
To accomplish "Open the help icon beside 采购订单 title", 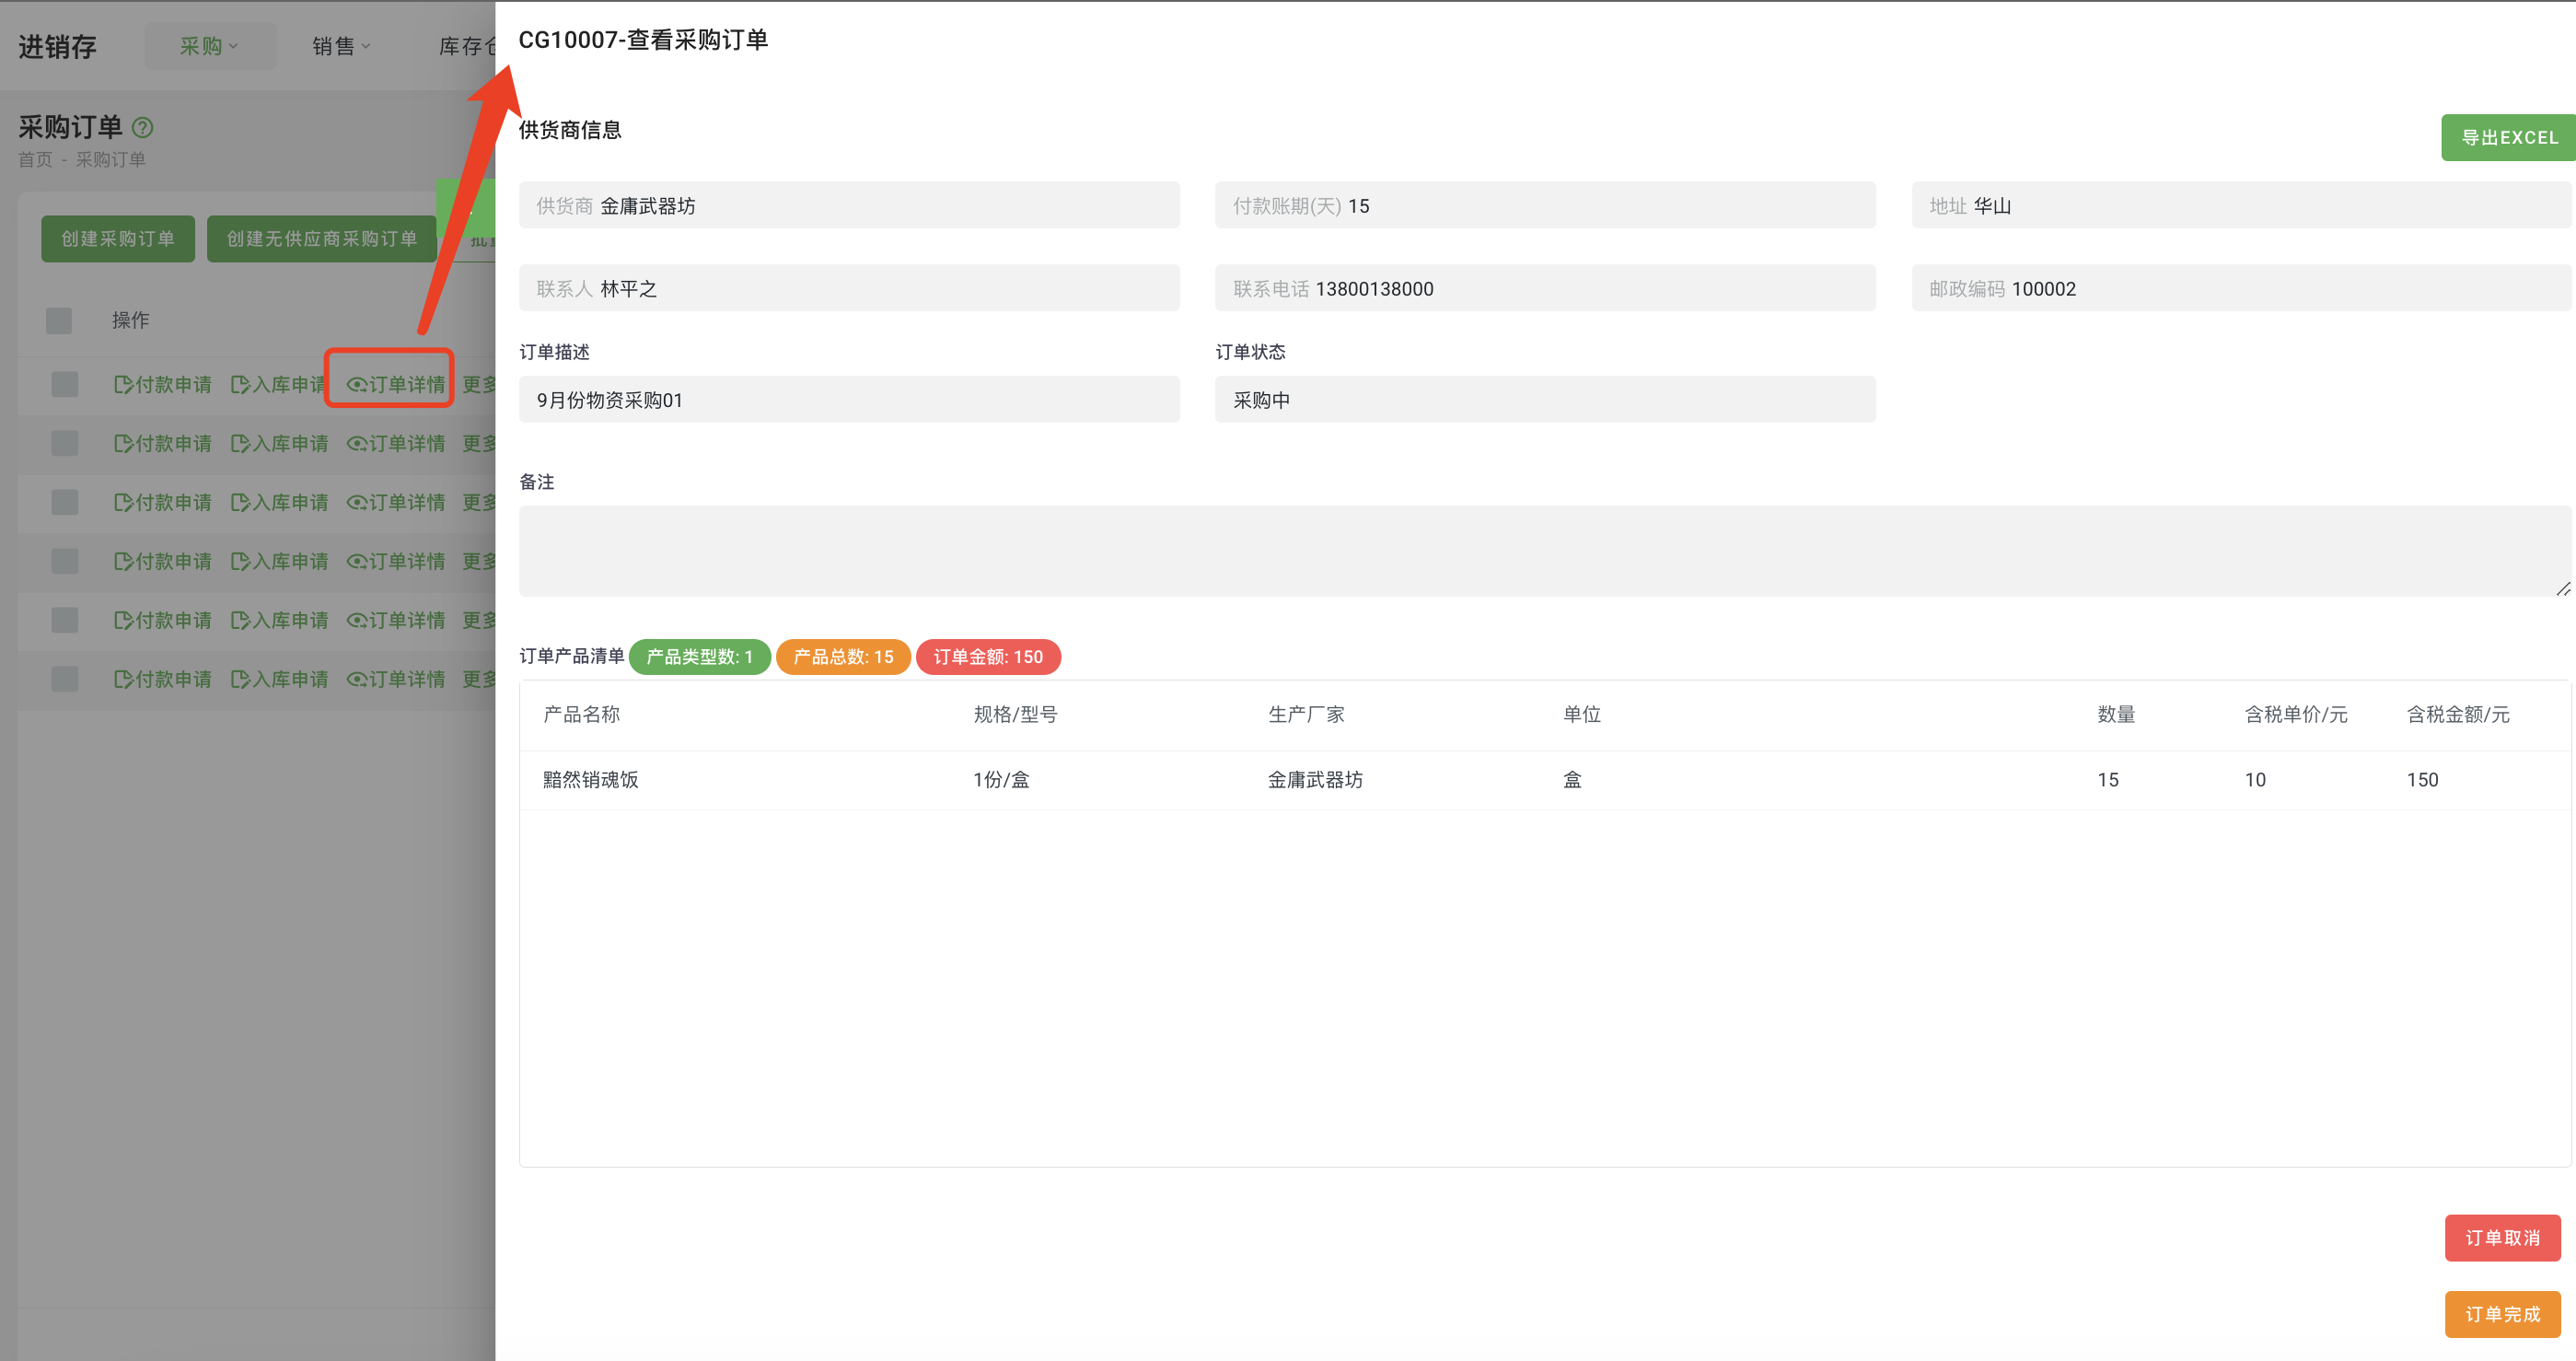I will pyautogui.click(x=143, y=127).
